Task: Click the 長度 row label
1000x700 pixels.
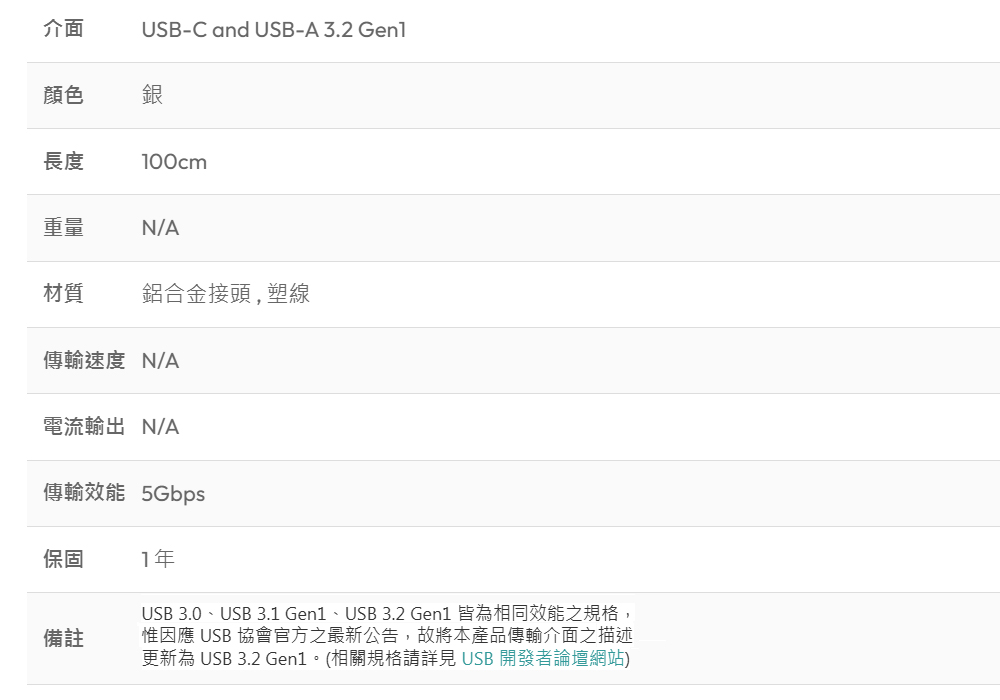Action: [x=63, y=161]
